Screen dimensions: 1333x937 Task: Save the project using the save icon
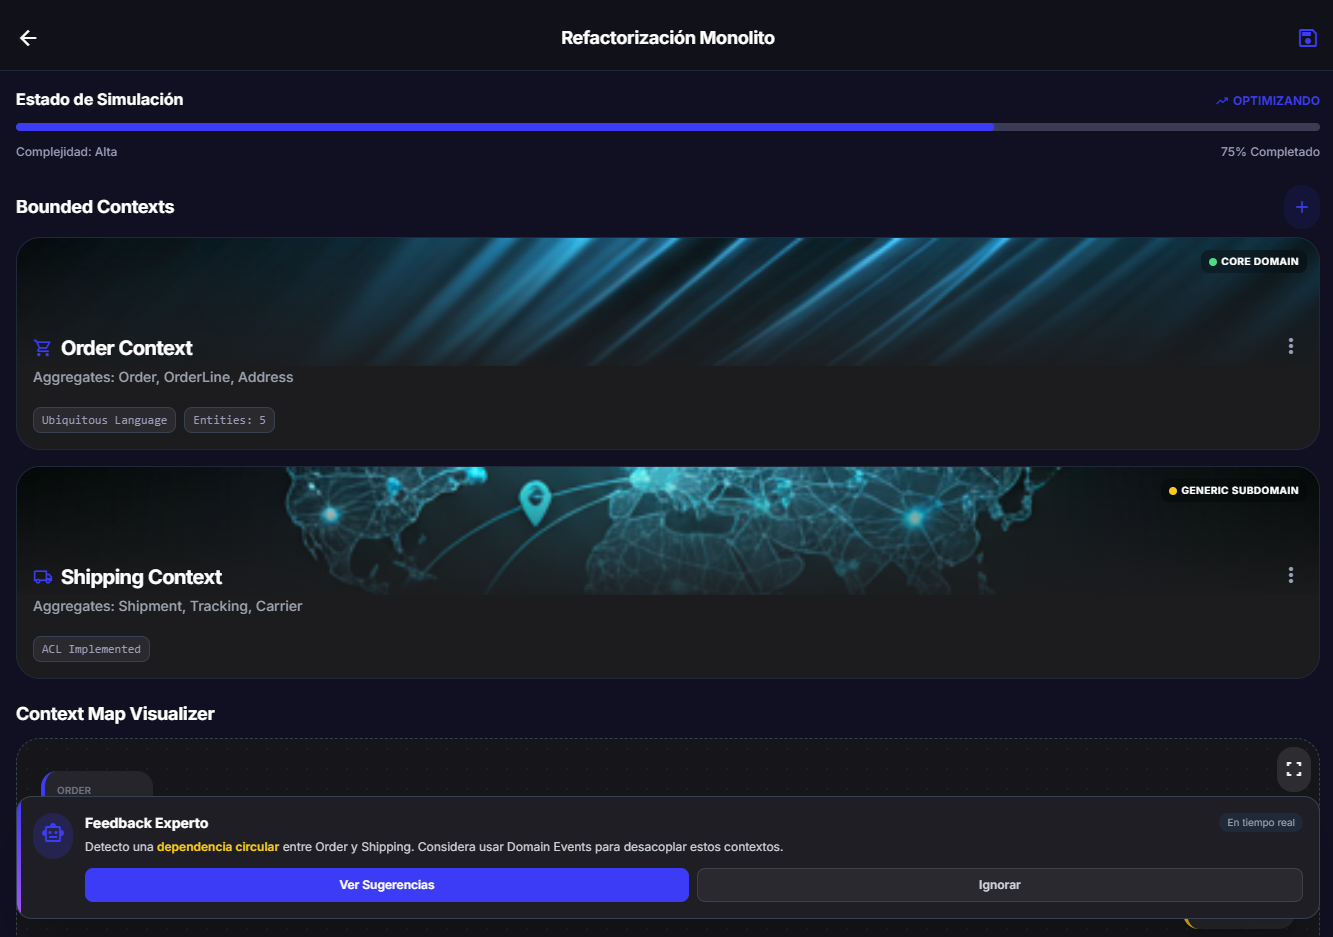click(x=1307, y=37)
